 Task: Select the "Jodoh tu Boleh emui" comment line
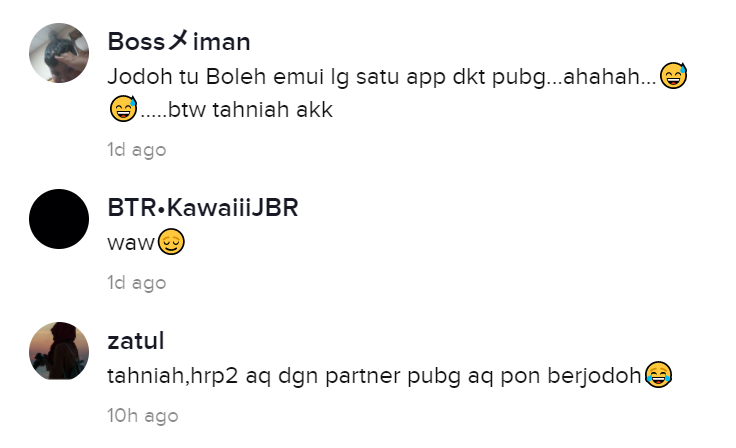(397, 77)
